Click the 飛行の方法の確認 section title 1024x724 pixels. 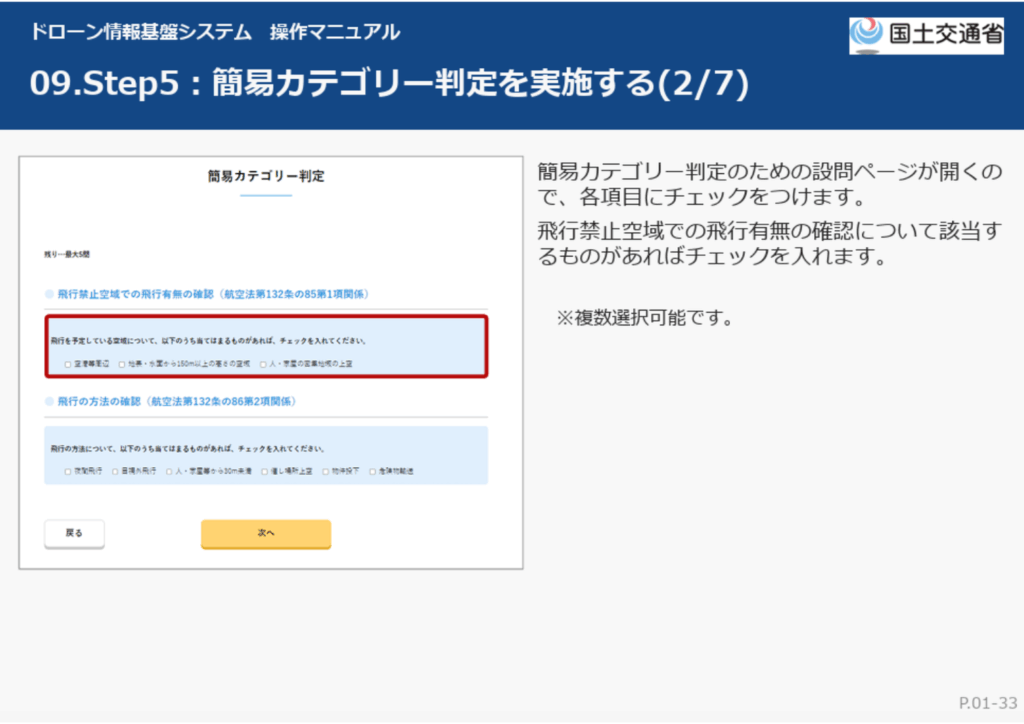pyautogui.click(x=176, y=400)
